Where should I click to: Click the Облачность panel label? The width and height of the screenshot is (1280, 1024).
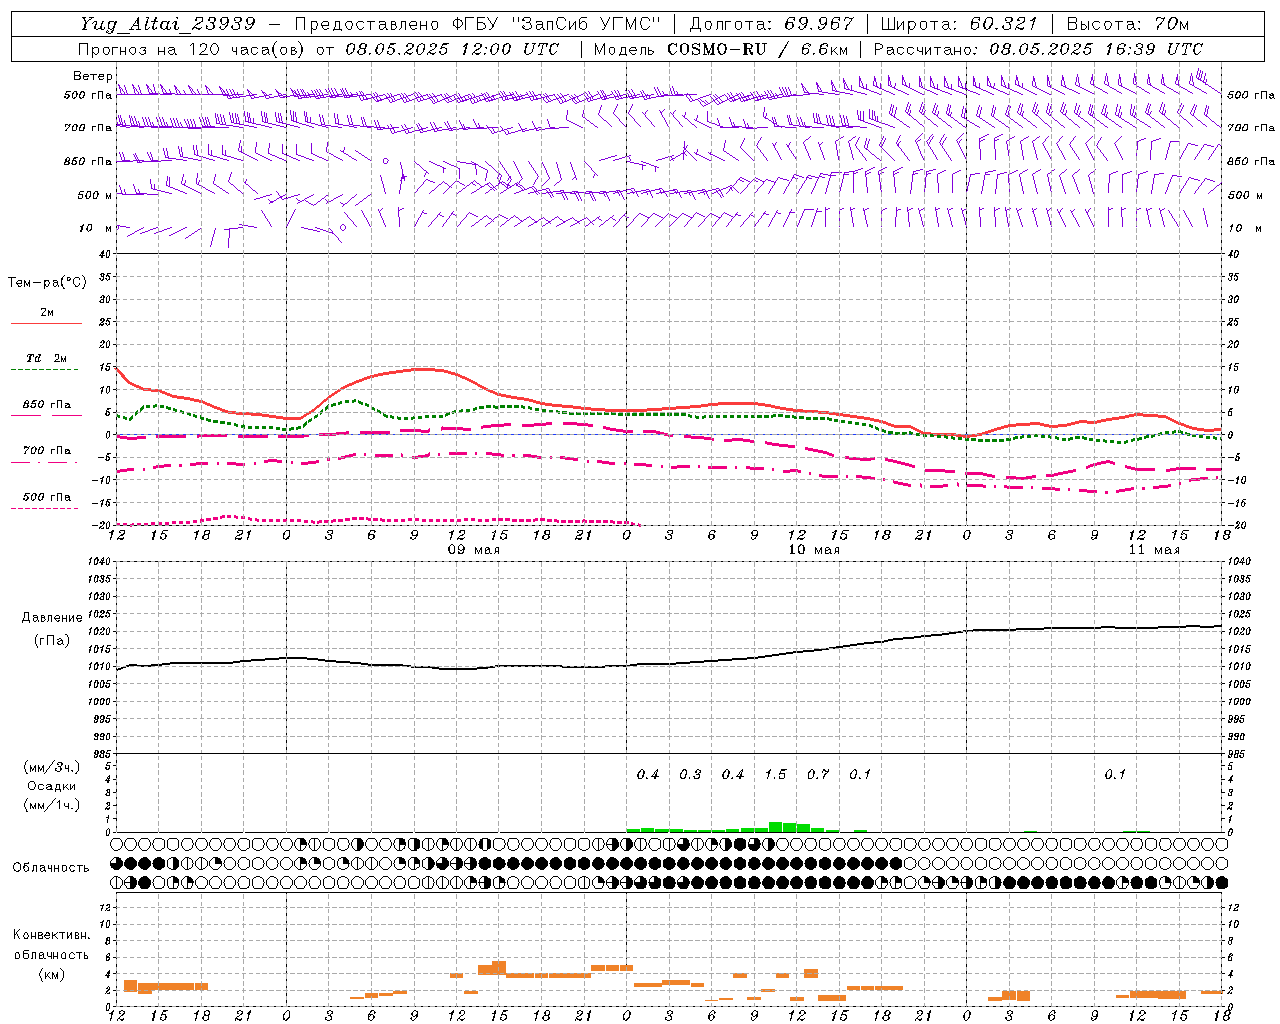[51, 868]
